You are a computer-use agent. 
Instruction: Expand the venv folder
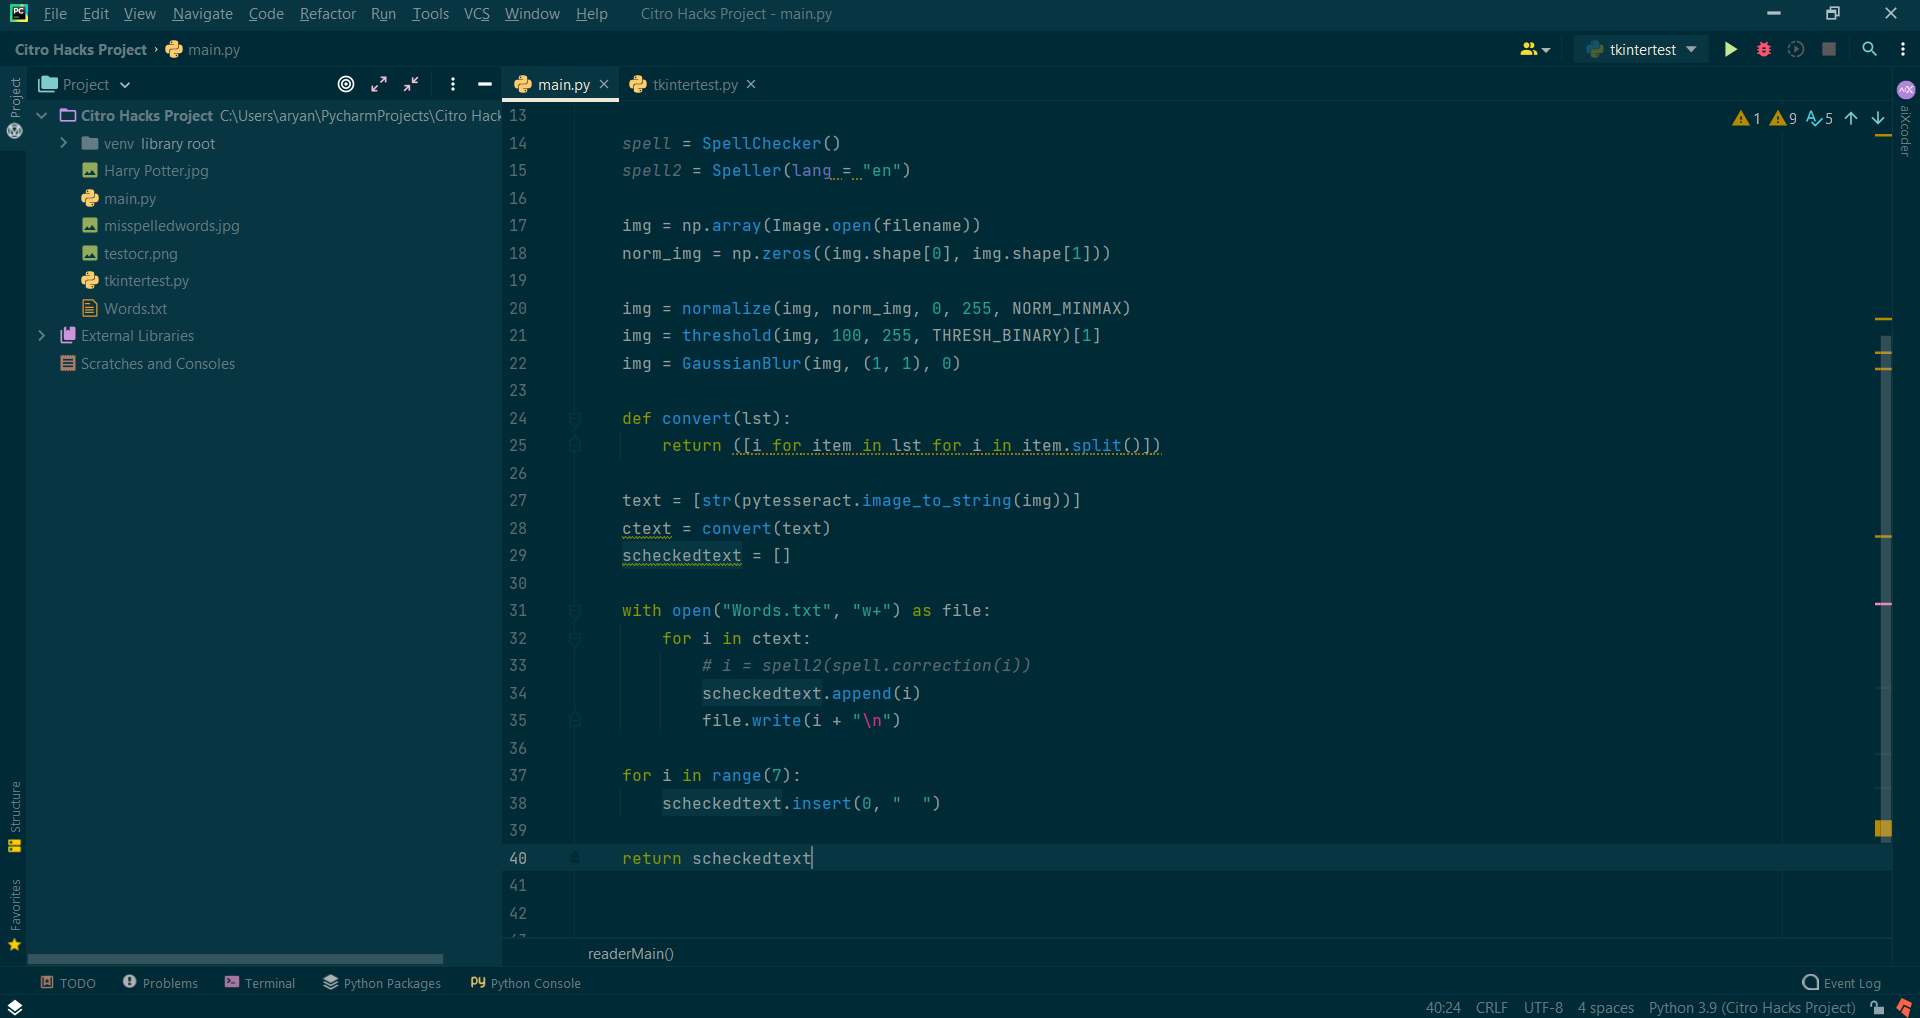64,143
